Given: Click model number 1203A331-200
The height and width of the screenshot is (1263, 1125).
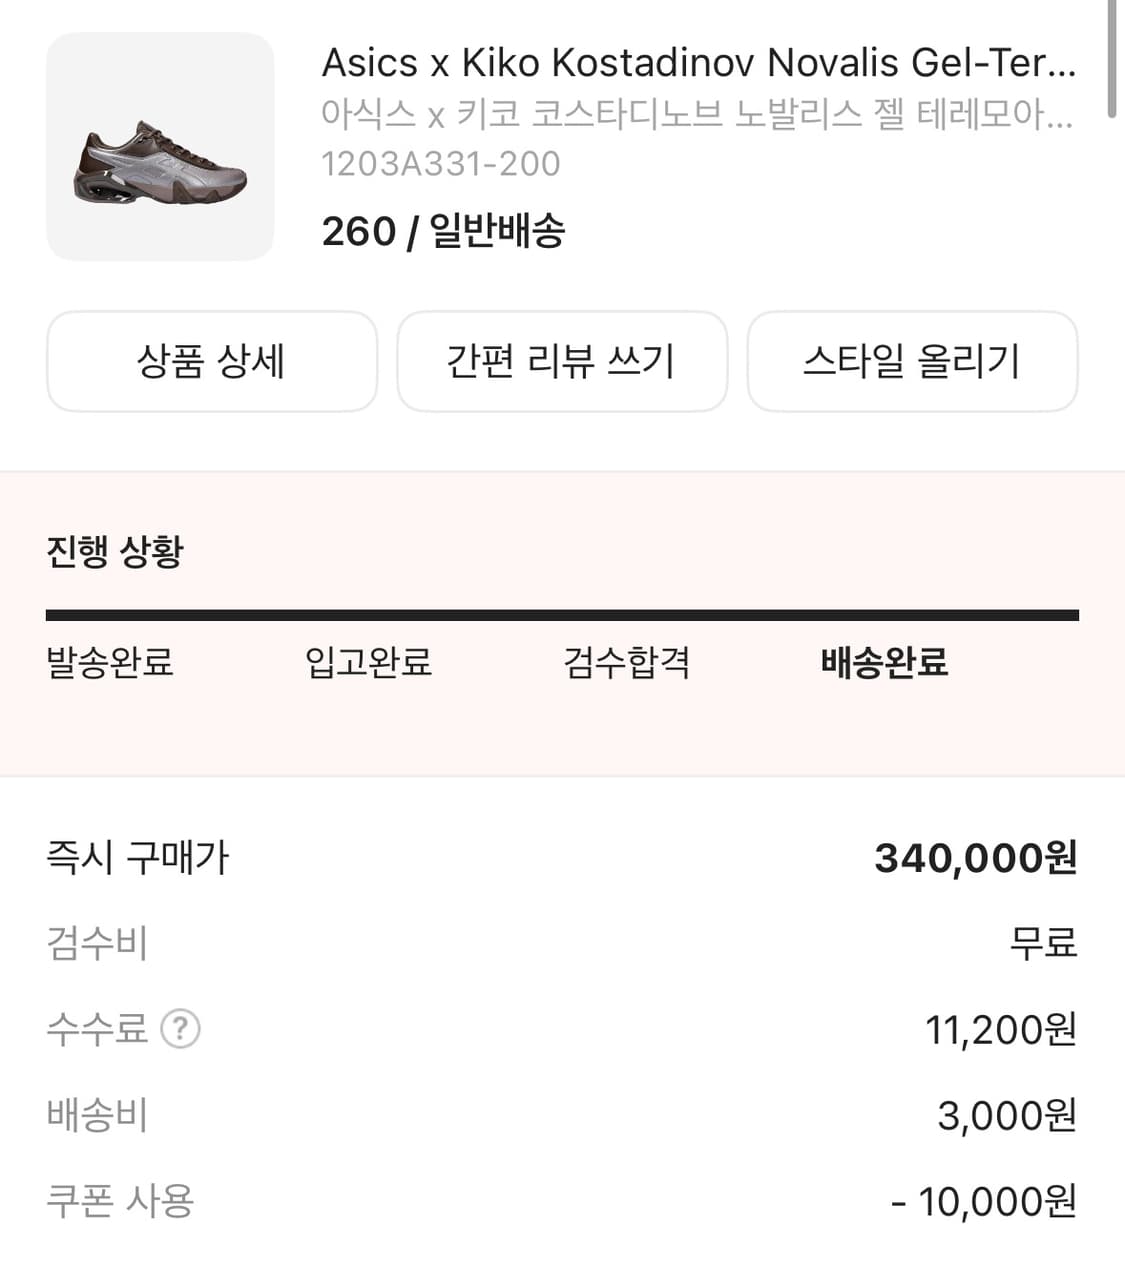Looking at the screenshot, I should 441,164.
